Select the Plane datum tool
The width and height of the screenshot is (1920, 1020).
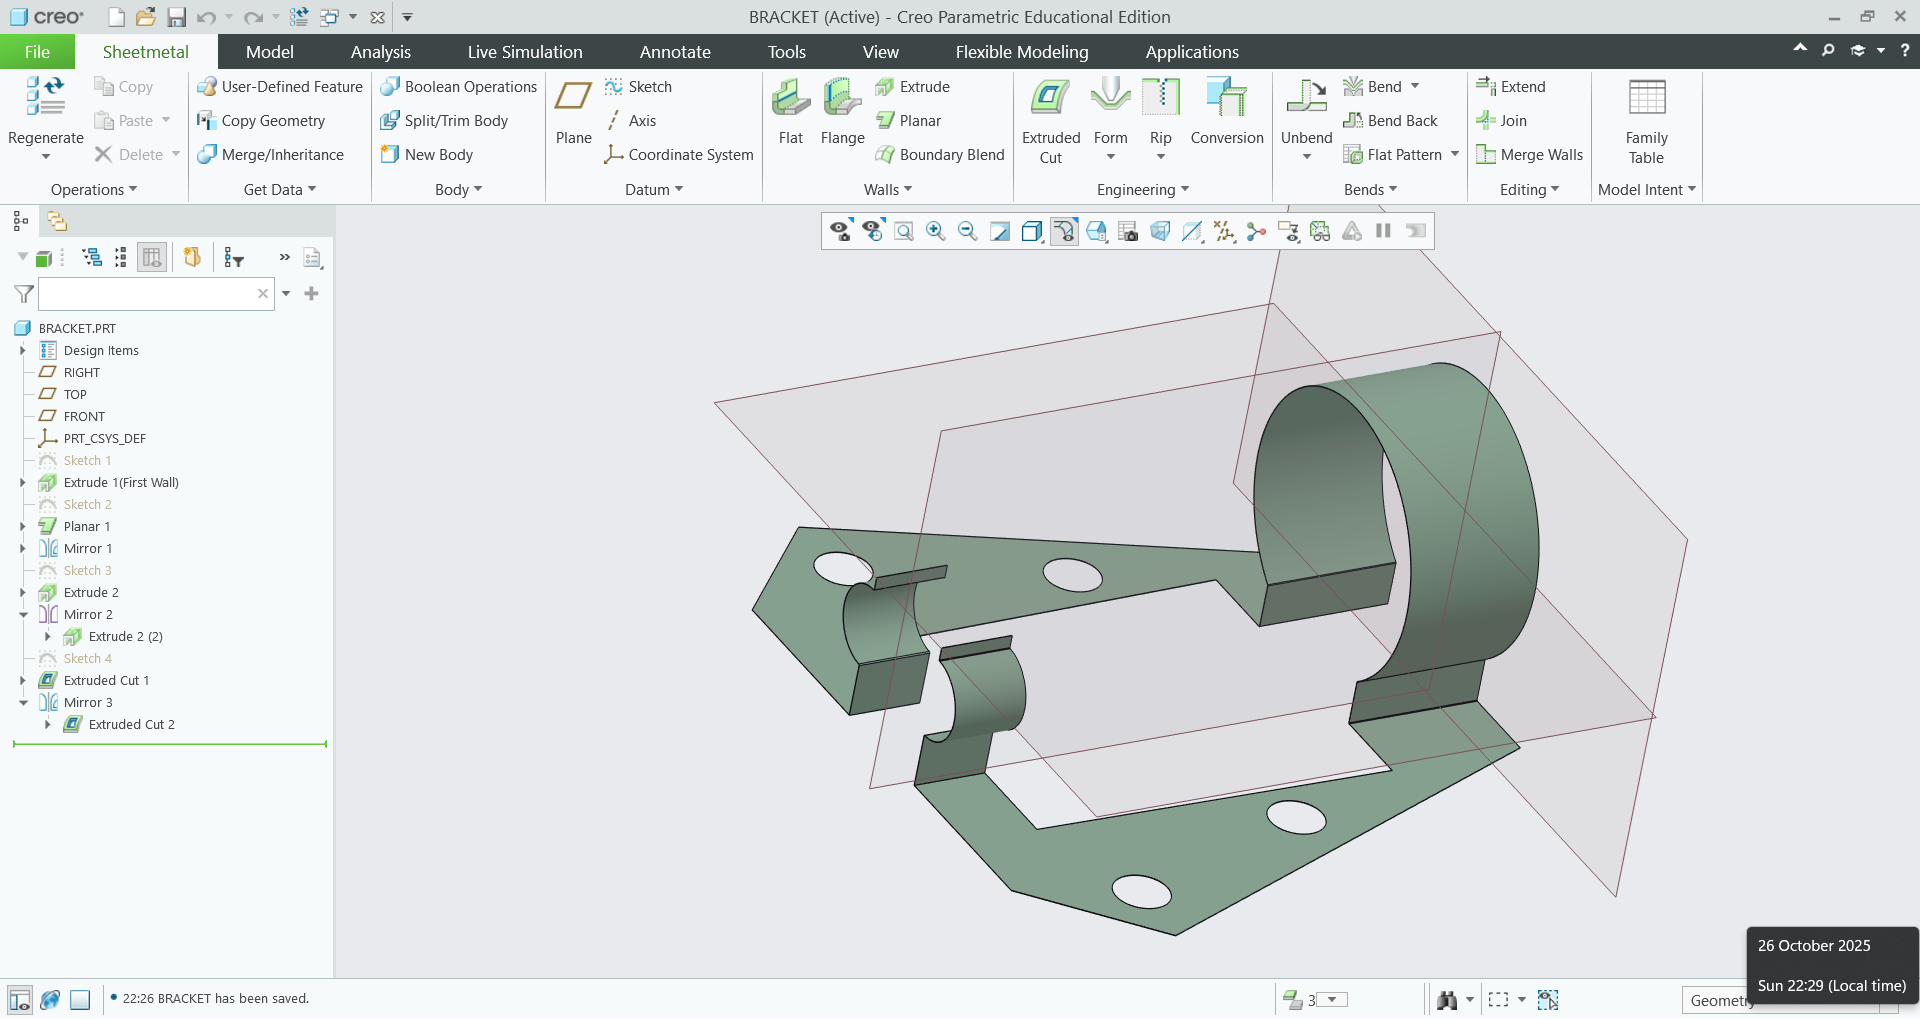coord(573,111)
